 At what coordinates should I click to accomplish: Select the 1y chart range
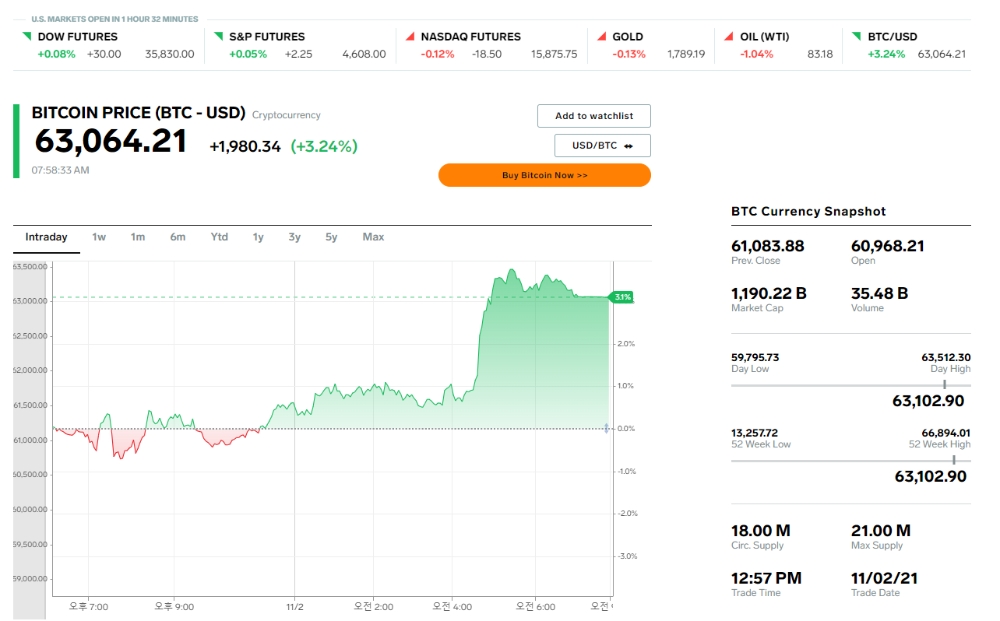coord(258,237)
